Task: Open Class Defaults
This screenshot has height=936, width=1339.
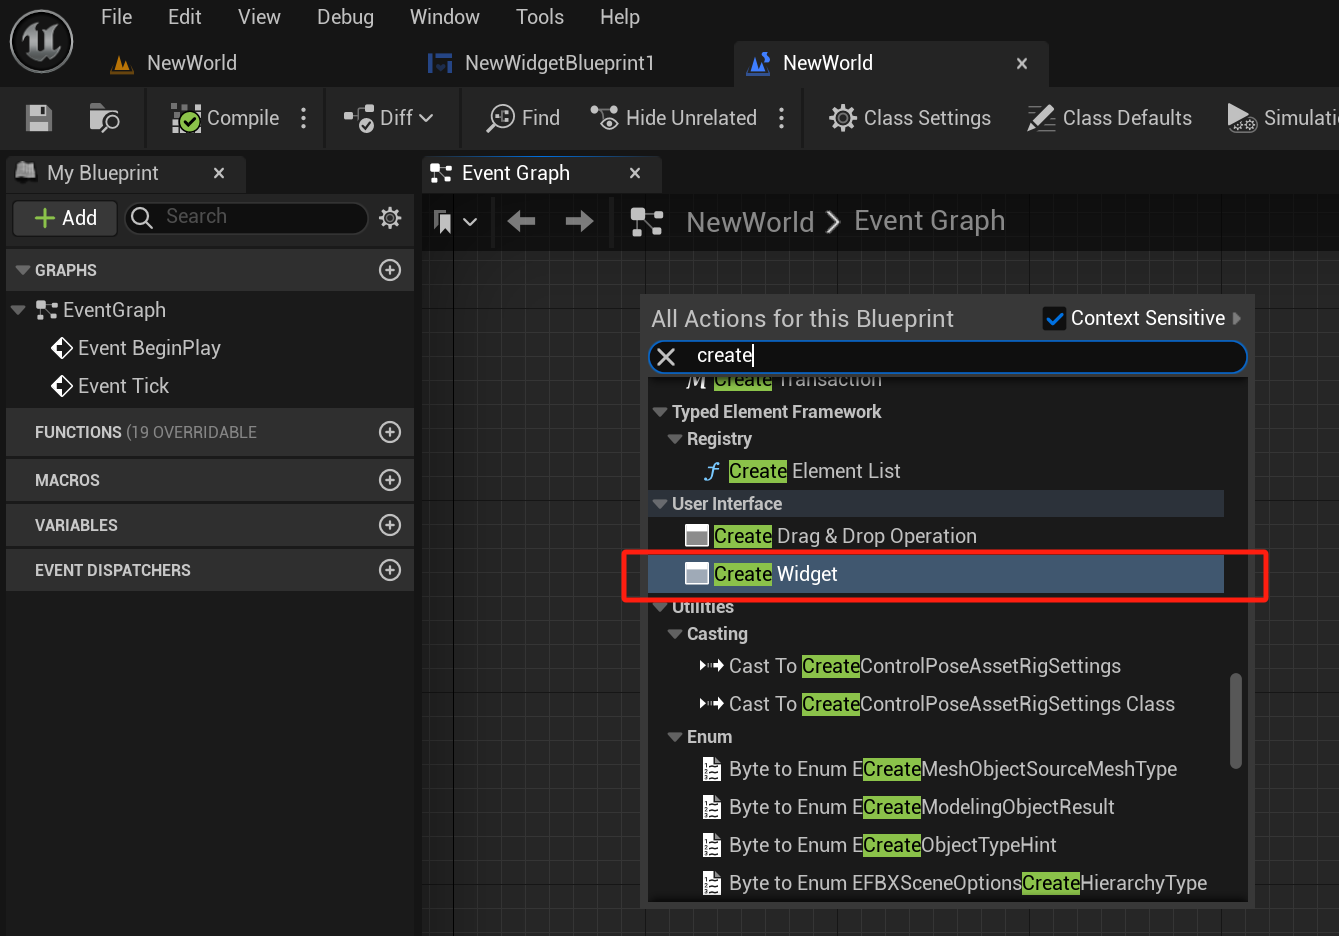Action: 1110,118
